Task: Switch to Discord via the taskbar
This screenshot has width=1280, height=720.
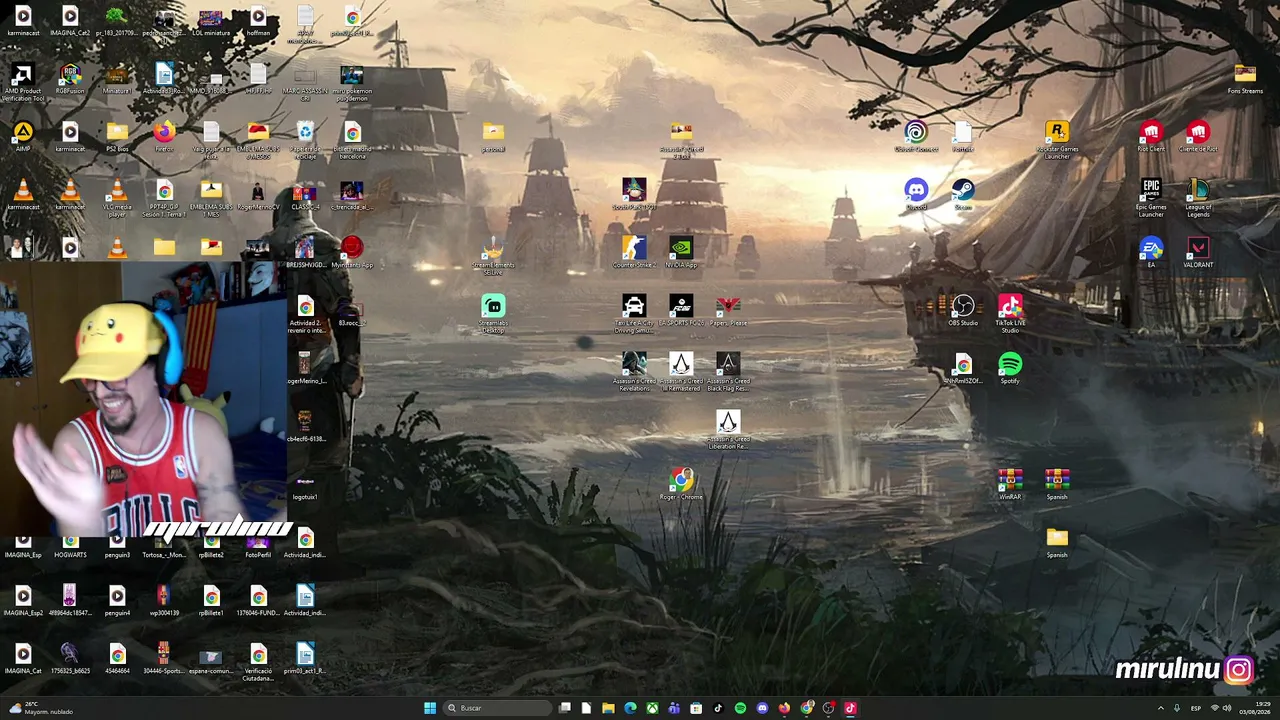Action: click(x=762, y=708)
